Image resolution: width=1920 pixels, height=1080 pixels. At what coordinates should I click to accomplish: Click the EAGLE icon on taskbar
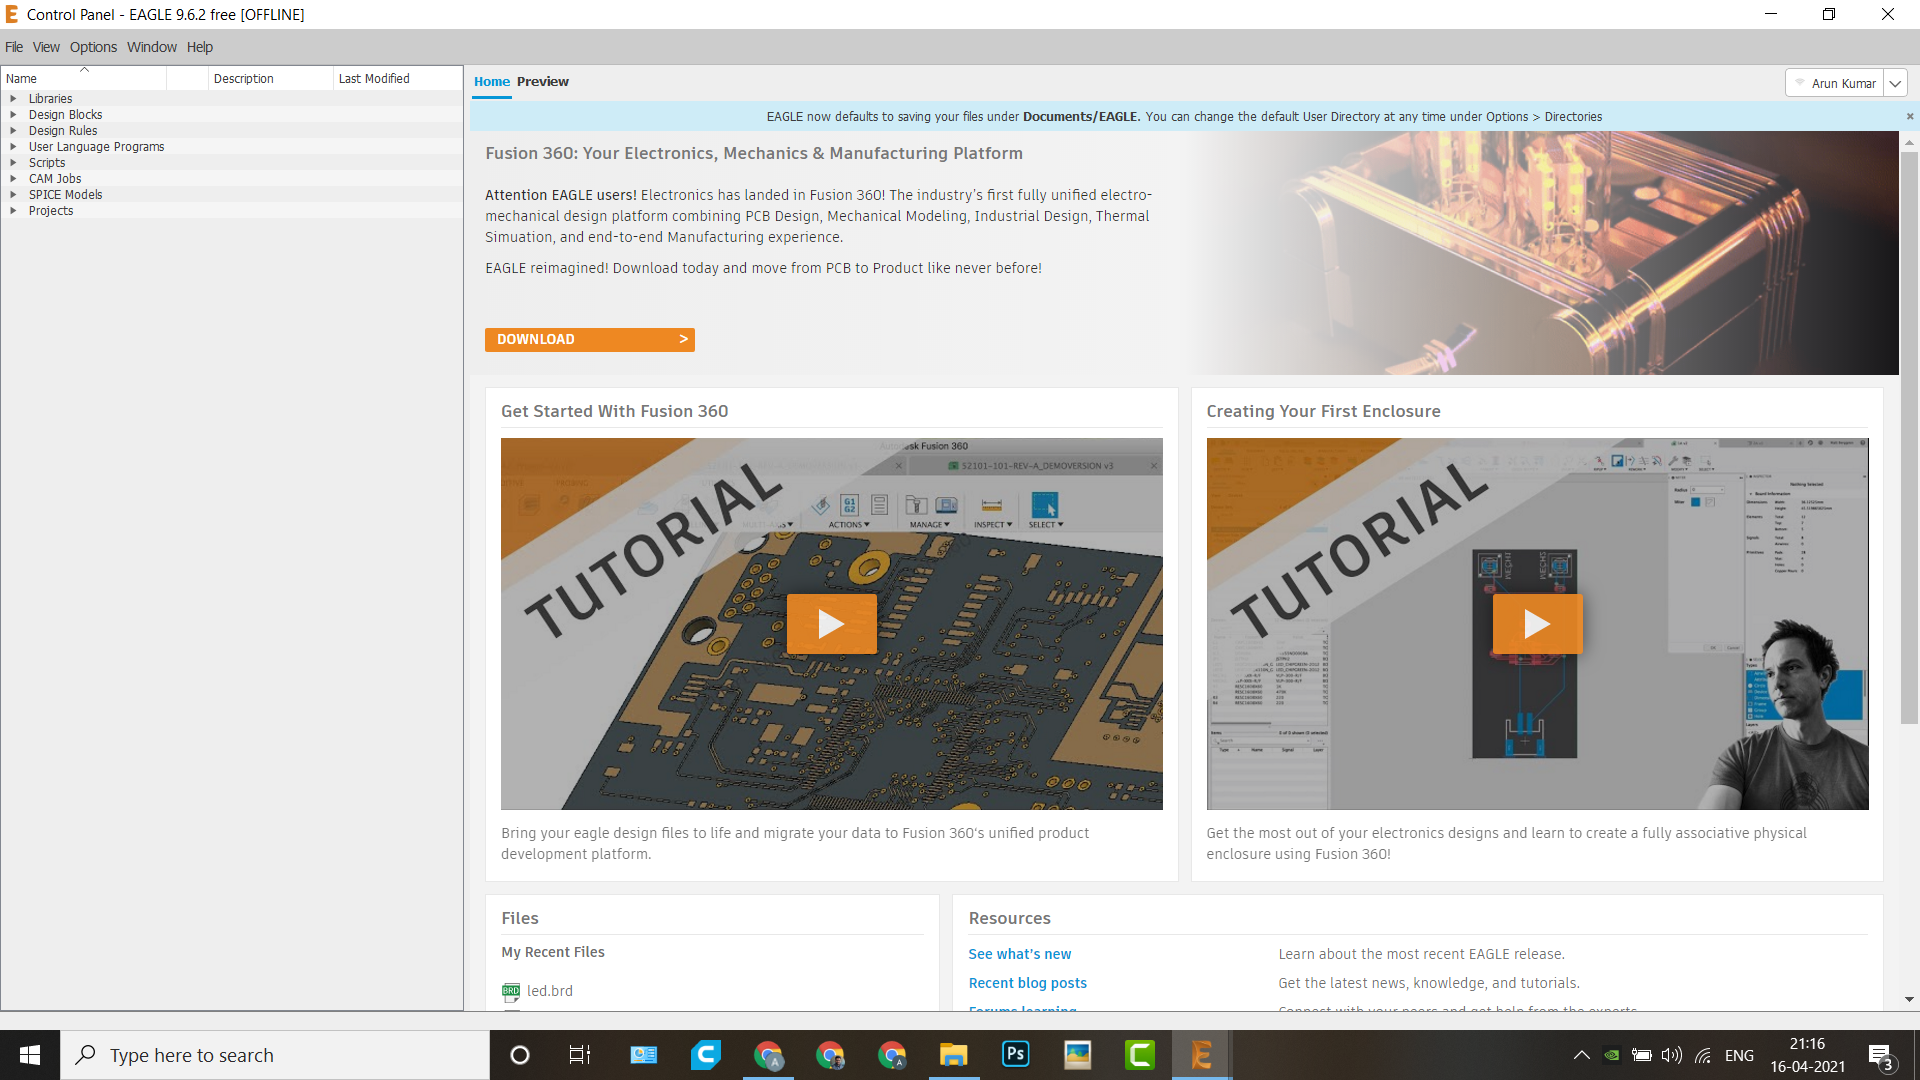(x=1202, y=1055)
